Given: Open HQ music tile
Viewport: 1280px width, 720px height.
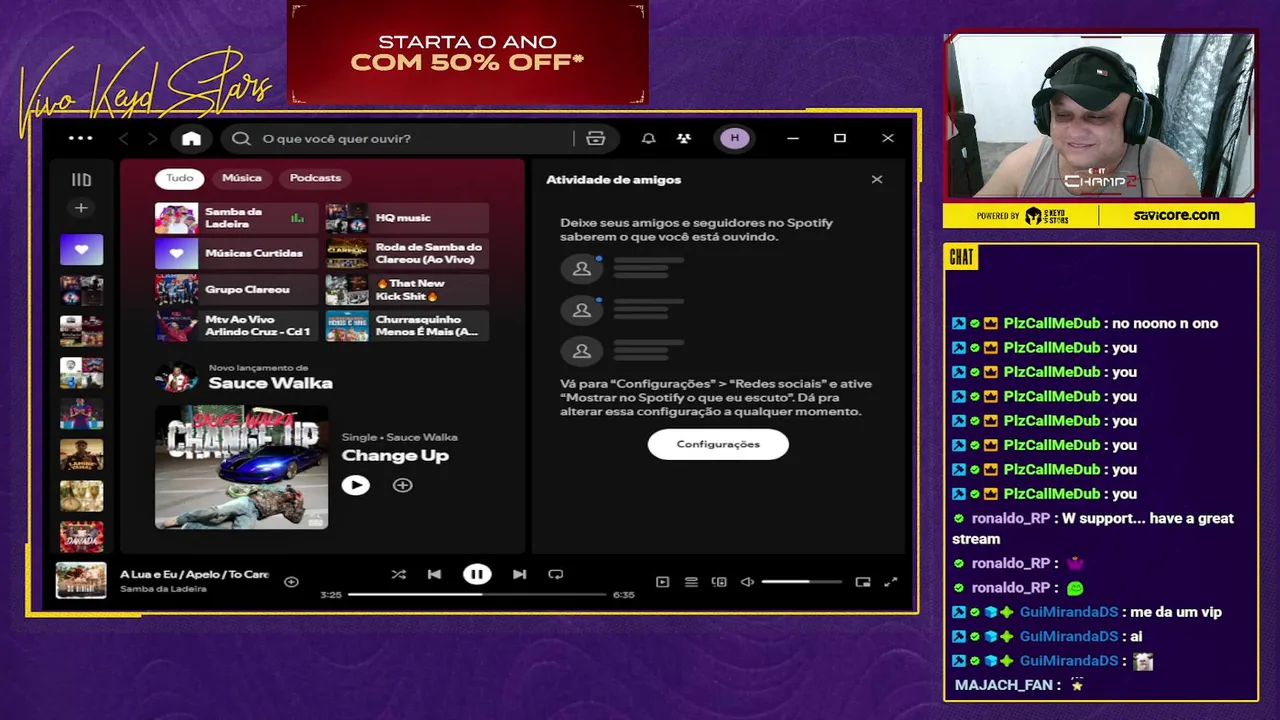Looking at the screenshot, I should pyautogui.click(x=407, y=218).
